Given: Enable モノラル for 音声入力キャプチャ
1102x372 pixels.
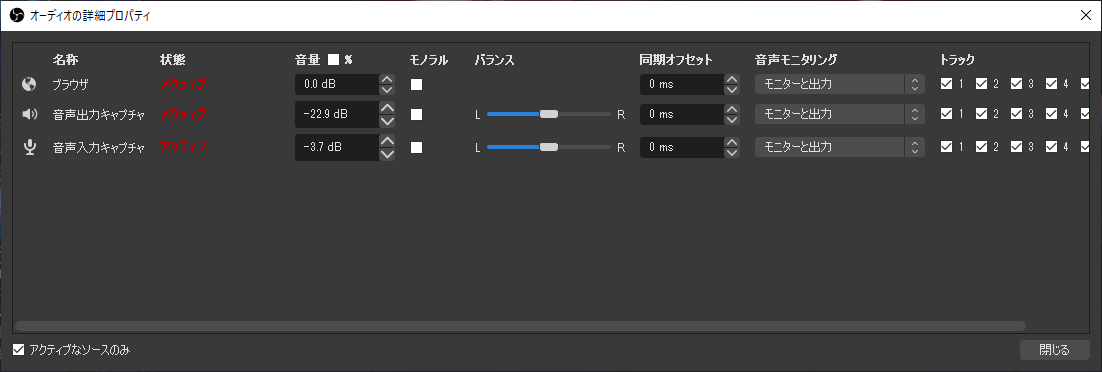Looking at the screenshot, I should click(x=417, y=147).
